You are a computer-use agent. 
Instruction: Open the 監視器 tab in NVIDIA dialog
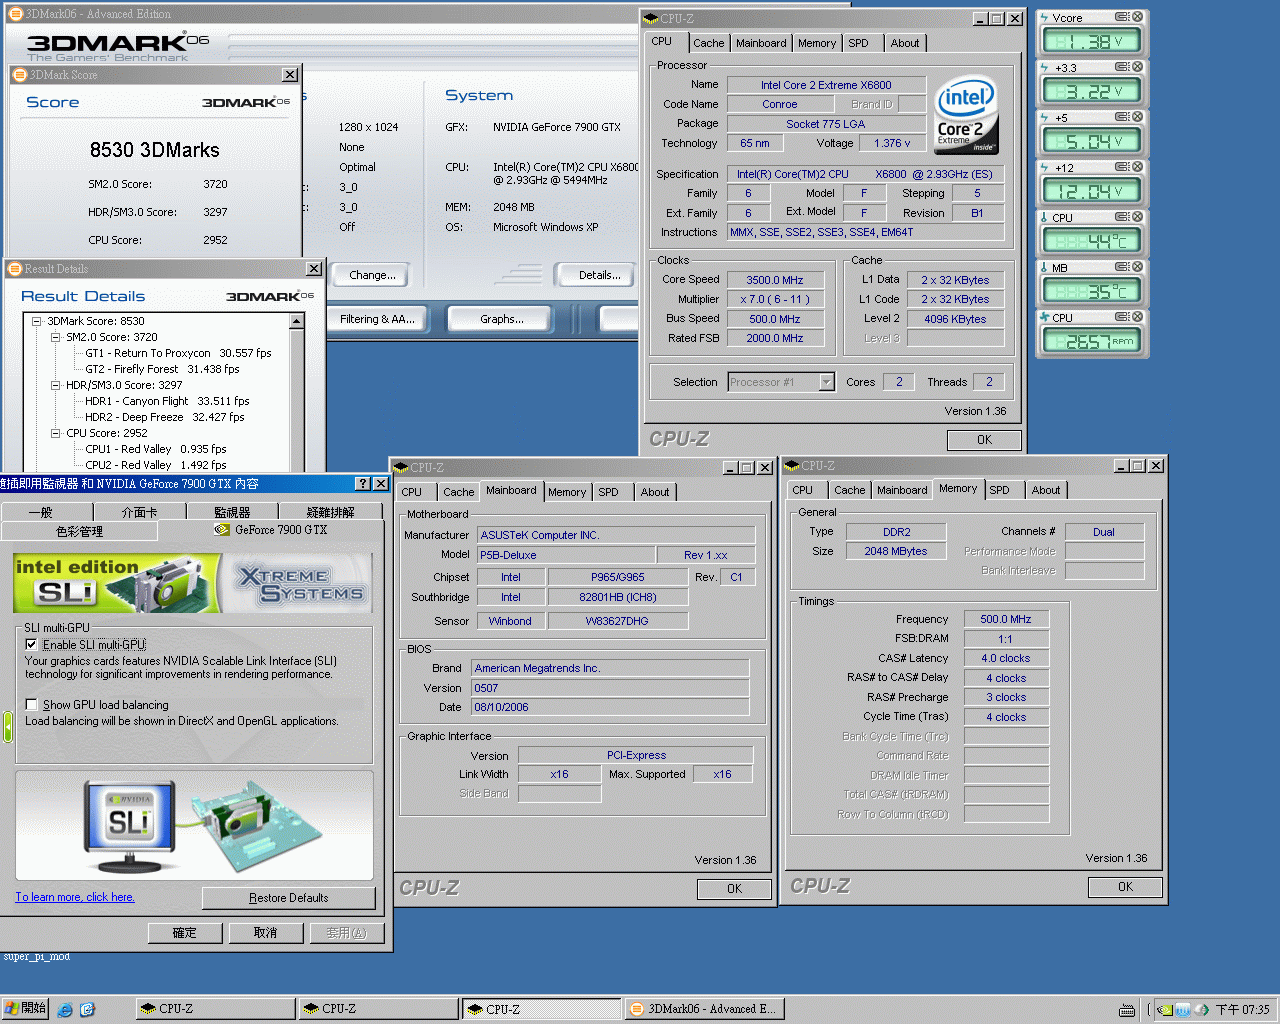(x=232, y=512)
